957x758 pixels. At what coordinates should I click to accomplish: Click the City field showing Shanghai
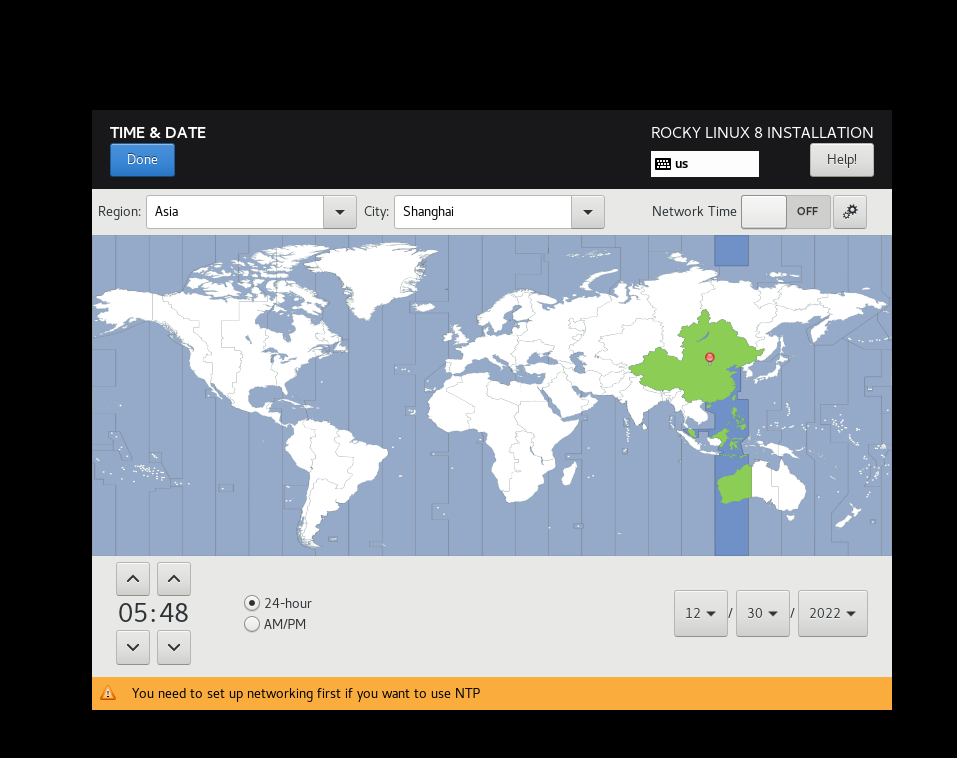click(483, 212)
